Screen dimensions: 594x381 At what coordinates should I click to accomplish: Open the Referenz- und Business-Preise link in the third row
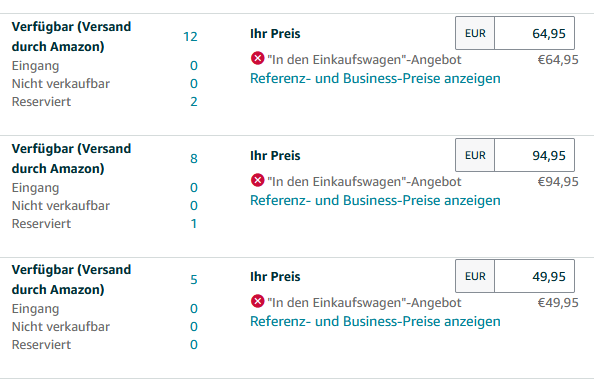[375, 321]
